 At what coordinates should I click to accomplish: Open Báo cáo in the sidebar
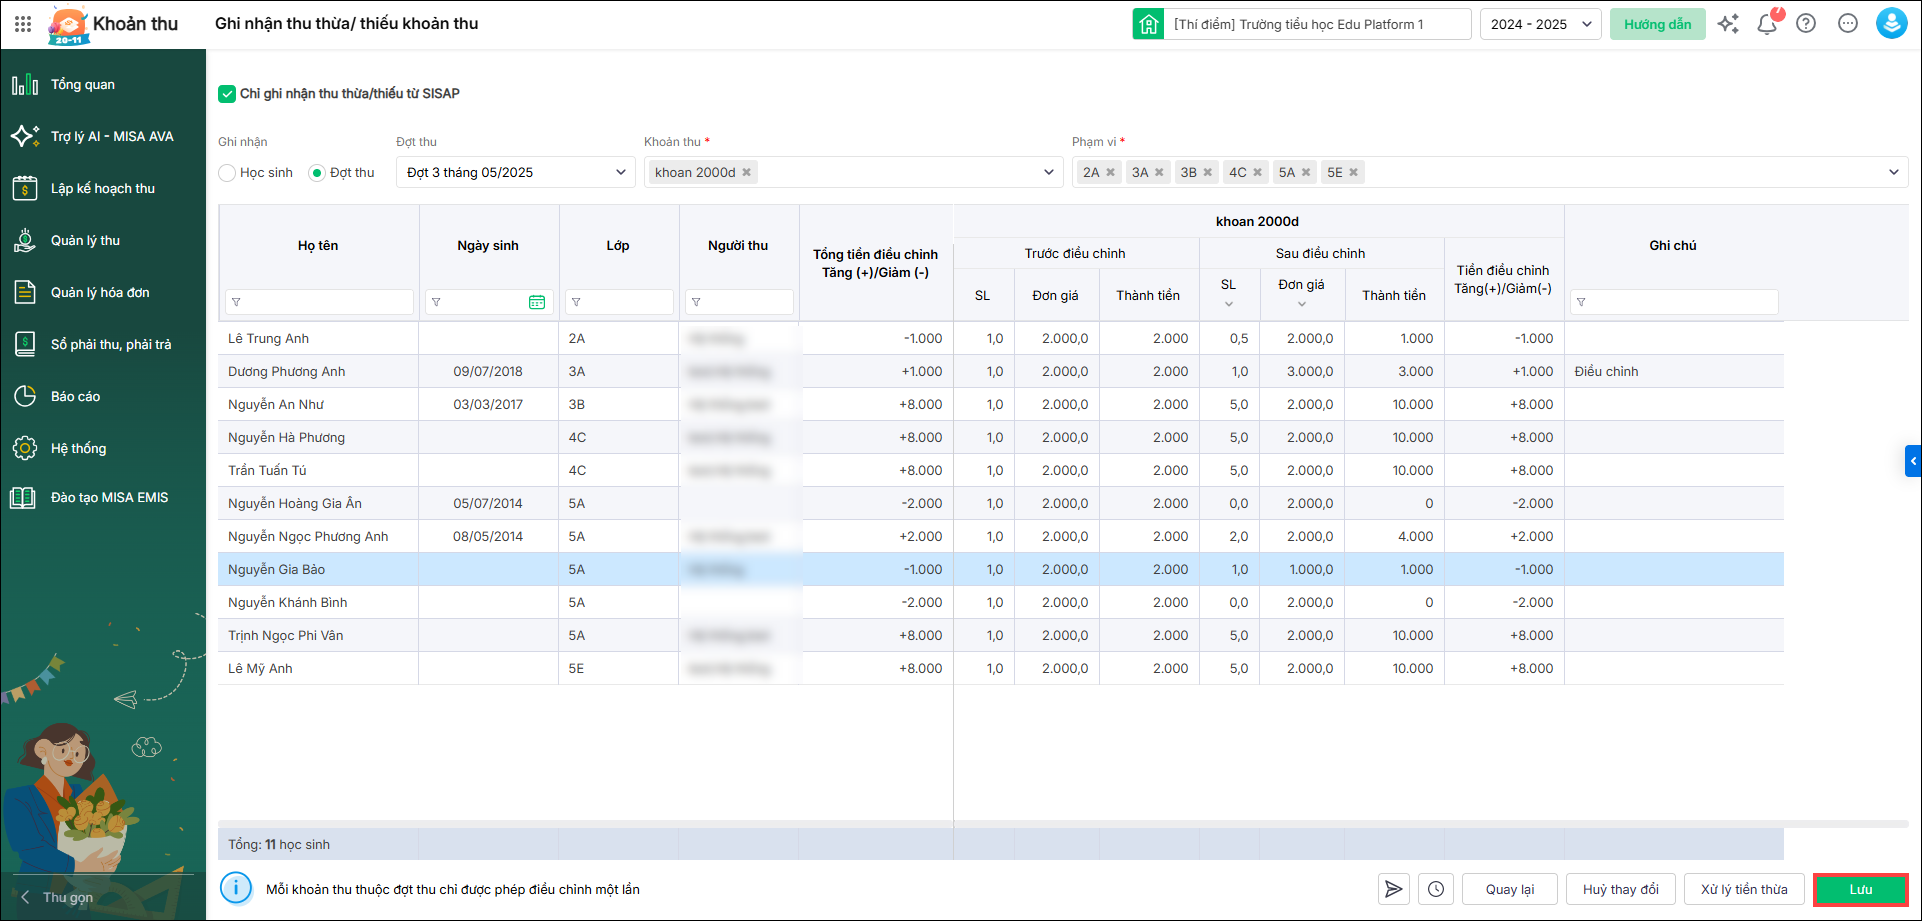click(x=76, y=397)
